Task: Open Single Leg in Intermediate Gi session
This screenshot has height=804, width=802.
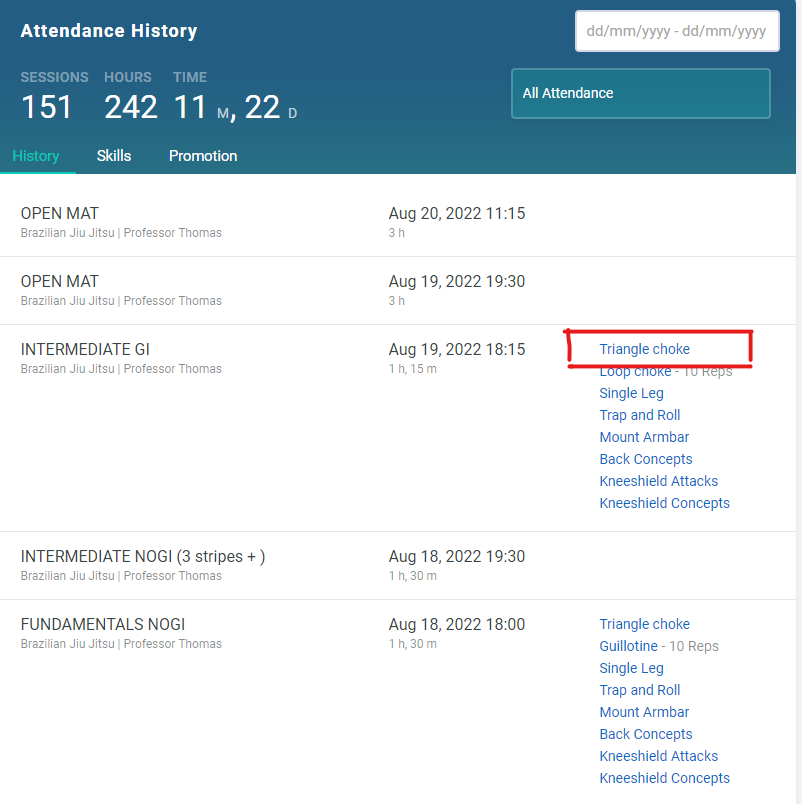Action: click(632, 393)
